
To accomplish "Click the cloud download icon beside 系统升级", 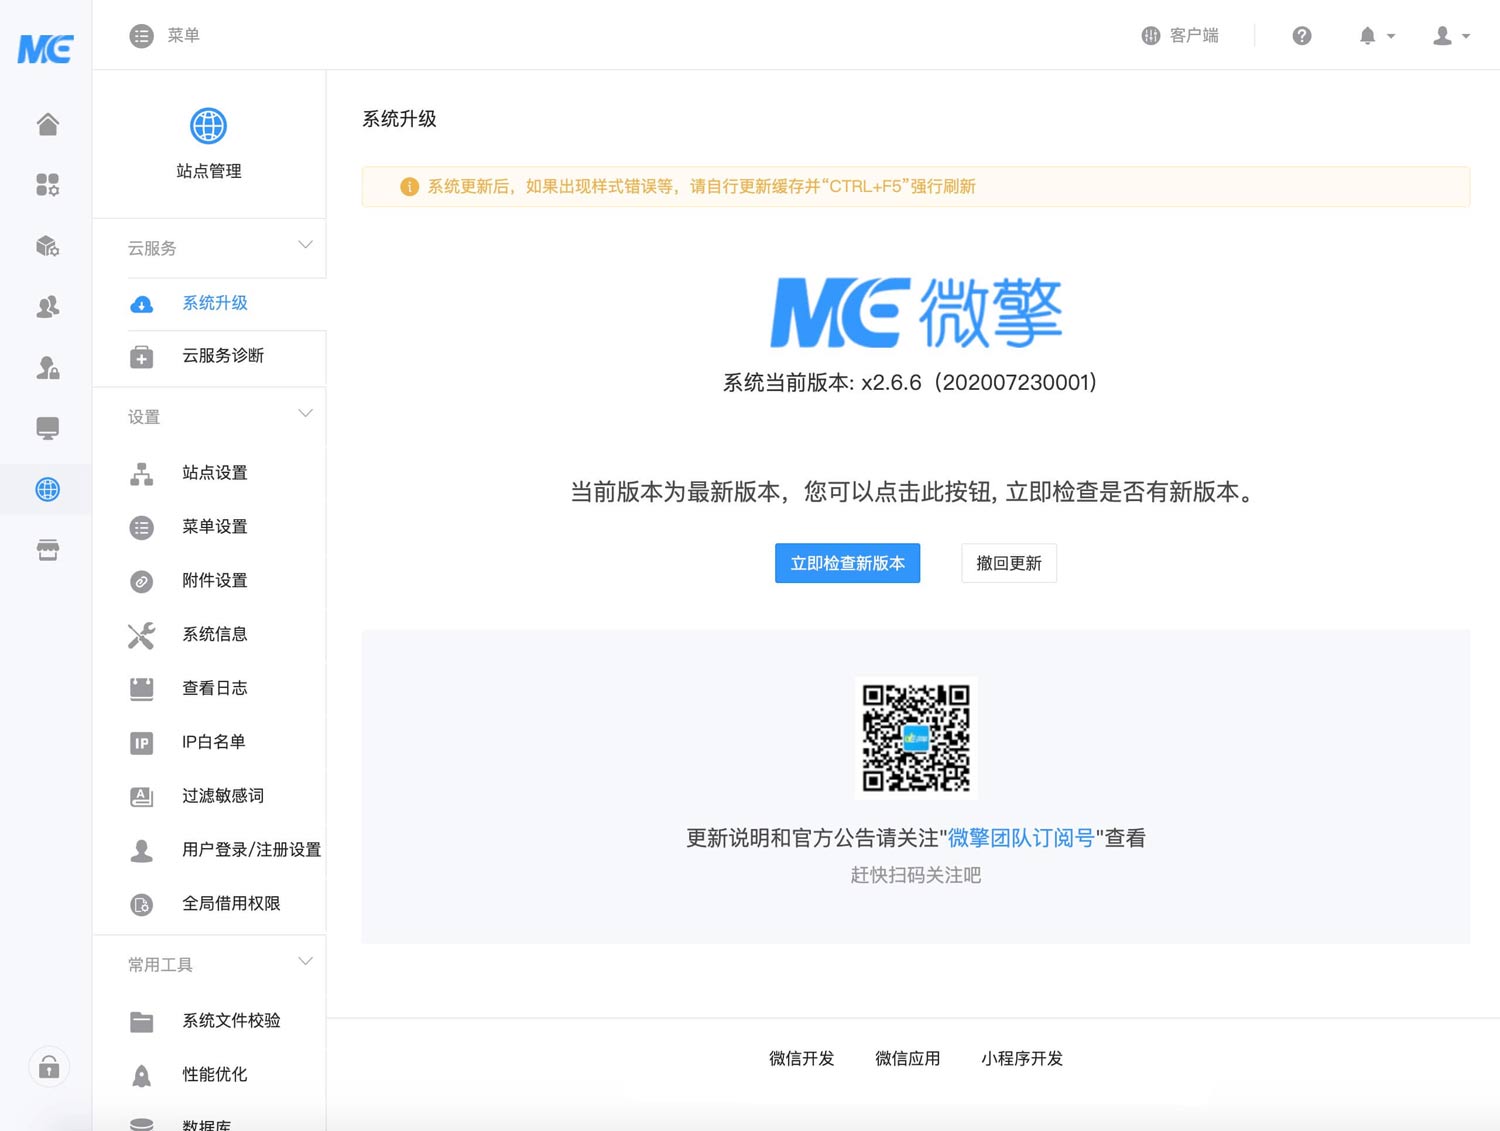I will click(x=142, y=304).
